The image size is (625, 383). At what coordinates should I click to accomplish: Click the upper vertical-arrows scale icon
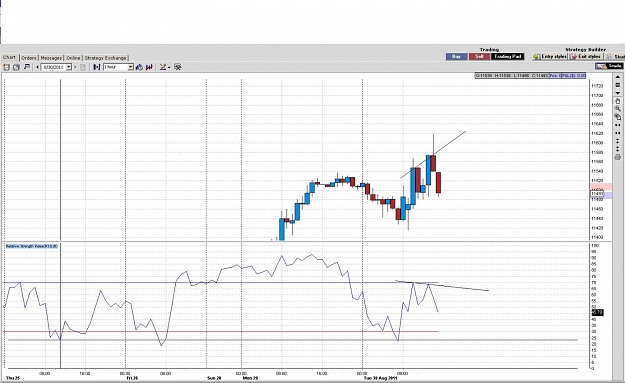pos(617,141)
